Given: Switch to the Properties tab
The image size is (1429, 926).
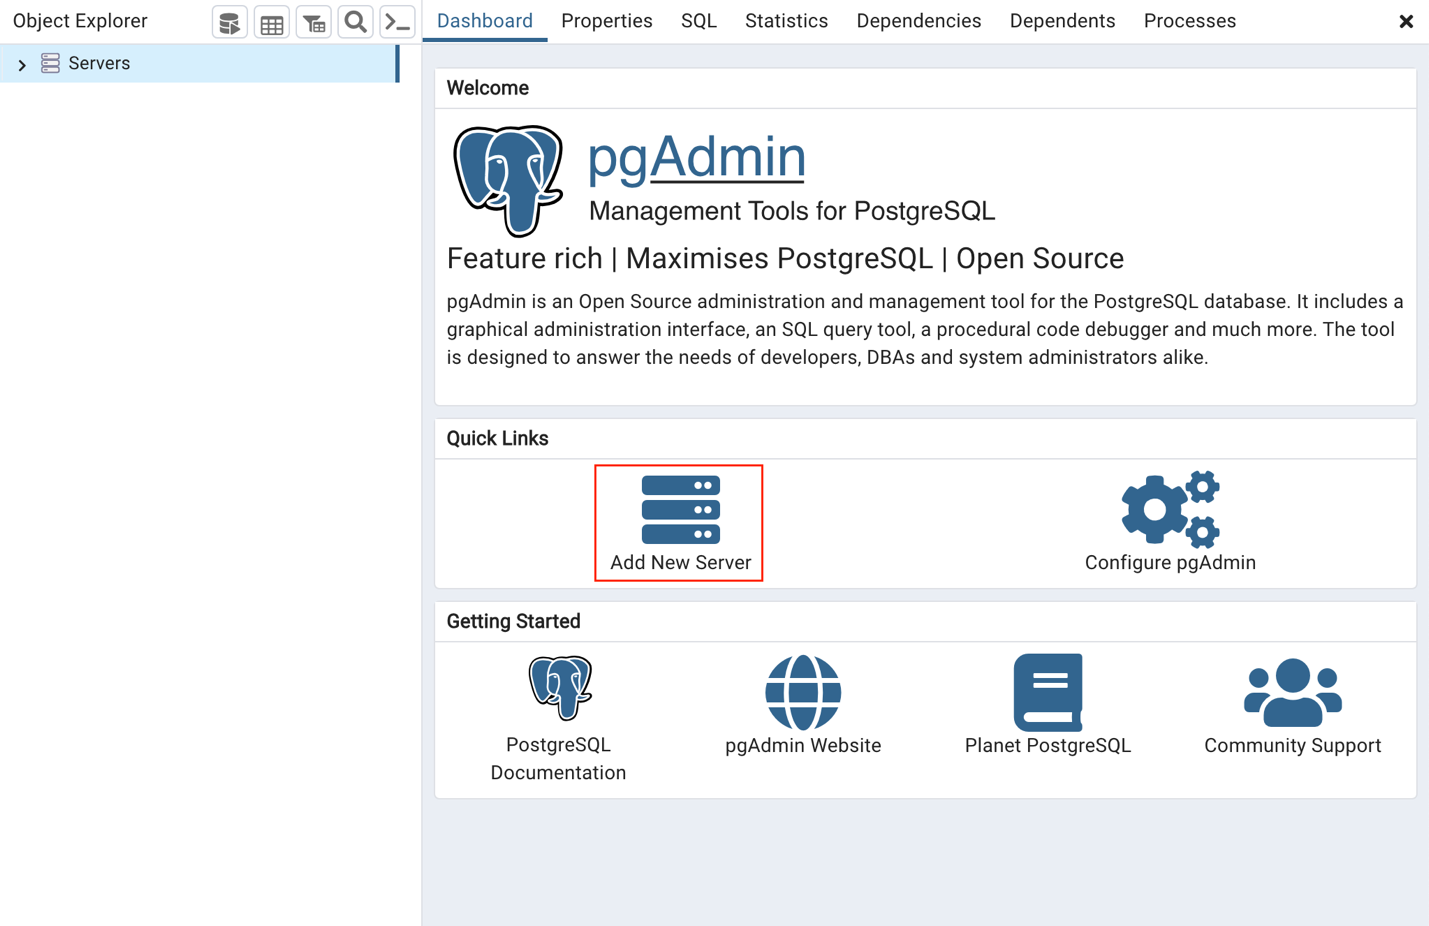Looking at the screenshot, I should [607, 21].
